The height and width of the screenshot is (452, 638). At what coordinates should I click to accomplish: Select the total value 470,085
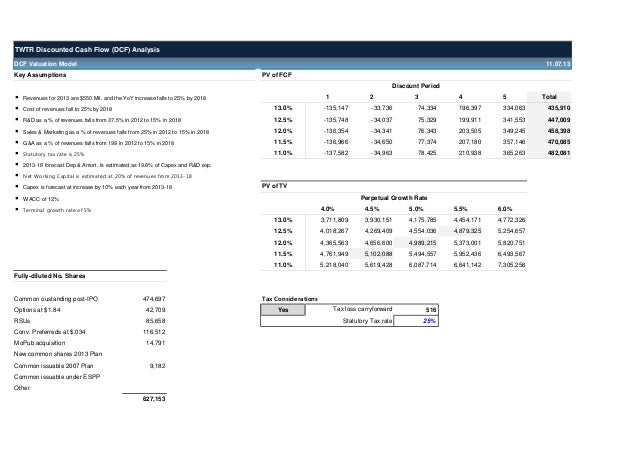(x=559, y=142)
